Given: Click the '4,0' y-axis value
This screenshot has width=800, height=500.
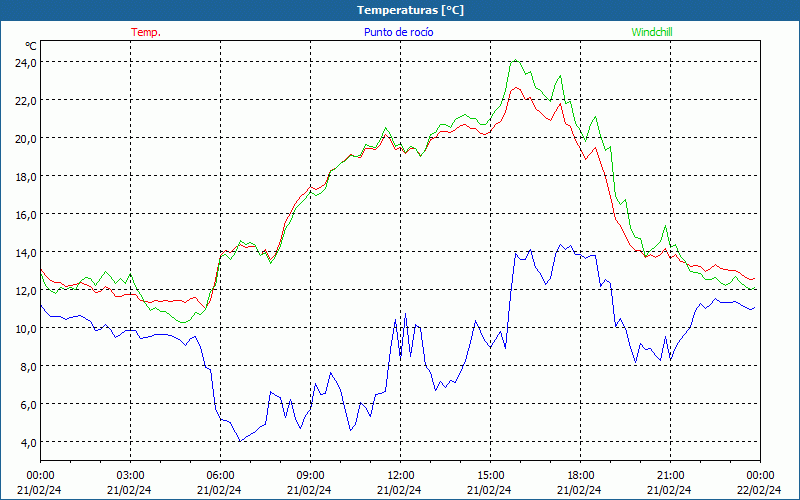Looking at the screenshot, I should 29,443.
